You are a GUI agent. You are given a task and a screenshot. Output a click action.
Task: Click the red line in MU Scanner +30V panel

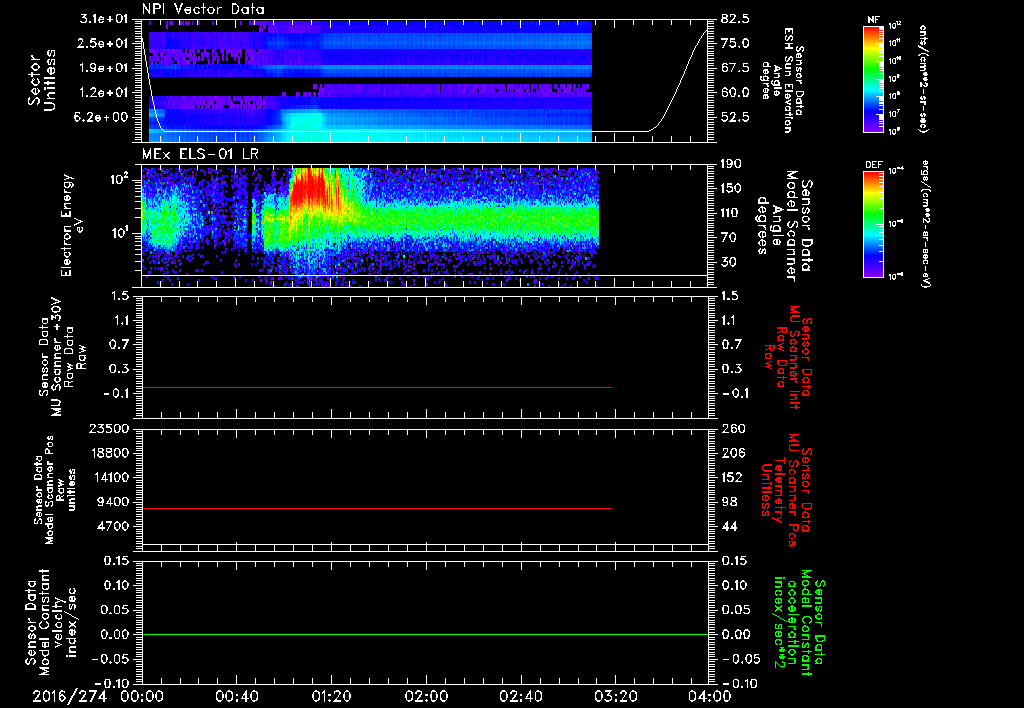tap(377, 387)
